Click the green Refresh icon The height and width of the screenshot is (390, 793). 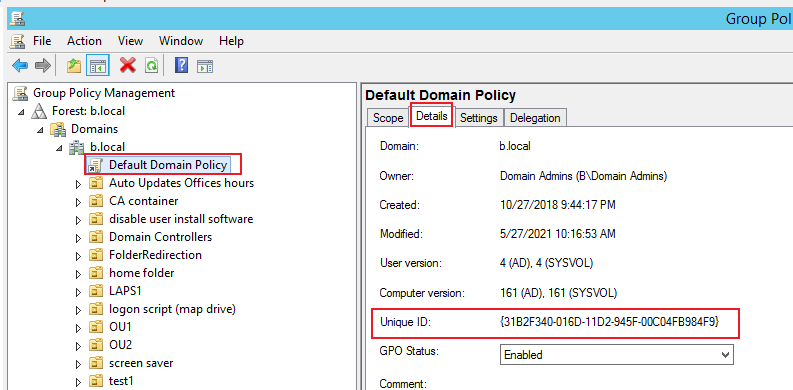pyautogui.click(x=152, y=65)
